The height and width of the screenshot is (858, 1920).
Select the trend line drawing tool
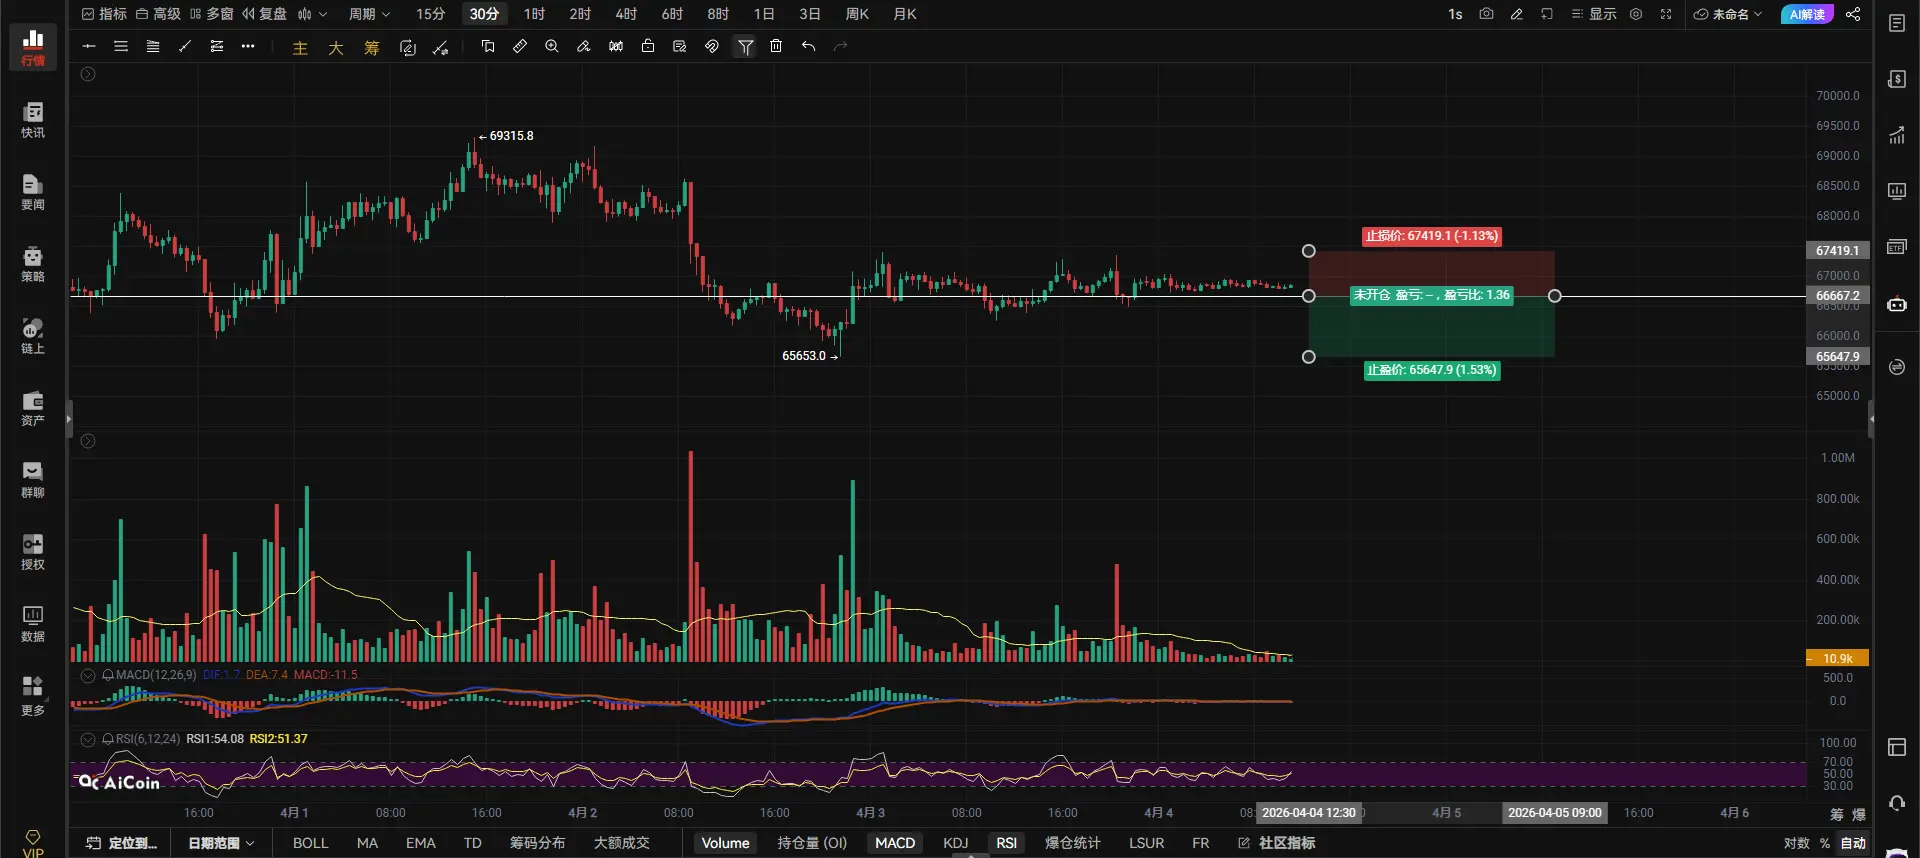click(x=185, y=46)
